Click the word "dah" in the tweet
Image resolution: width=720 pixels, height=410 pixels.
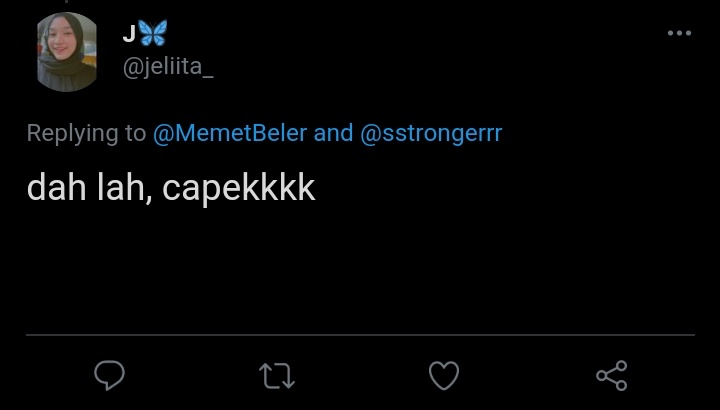[52, 188]
